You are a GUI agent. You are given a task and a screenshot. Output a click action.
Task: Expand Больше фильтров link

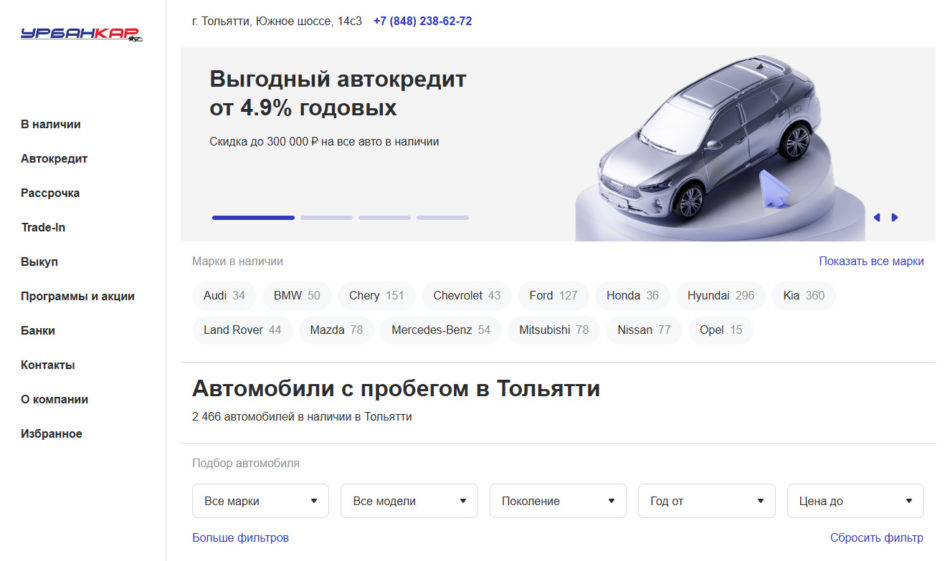coord(241,538)
